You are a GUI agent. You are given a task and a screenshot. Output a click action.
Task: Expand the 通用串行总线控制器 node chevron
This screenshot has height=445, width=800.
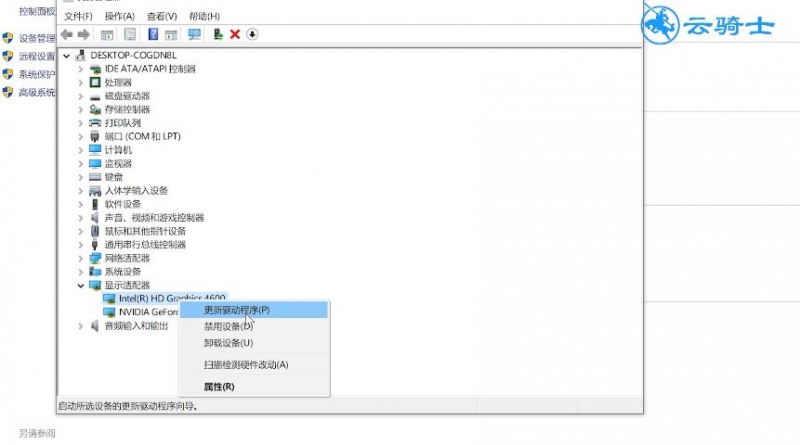point(80,245)
